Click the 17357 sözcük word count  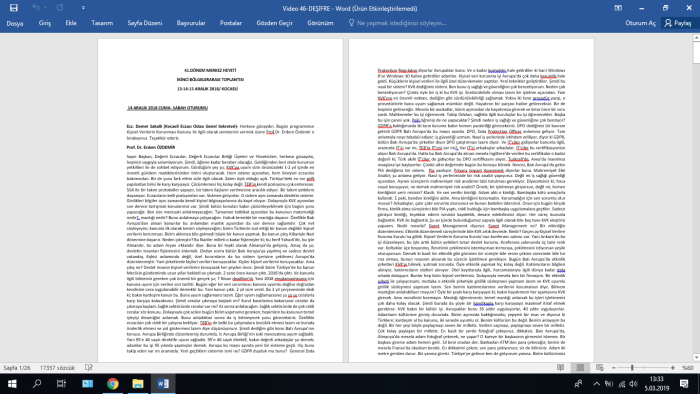coord(58,368)
